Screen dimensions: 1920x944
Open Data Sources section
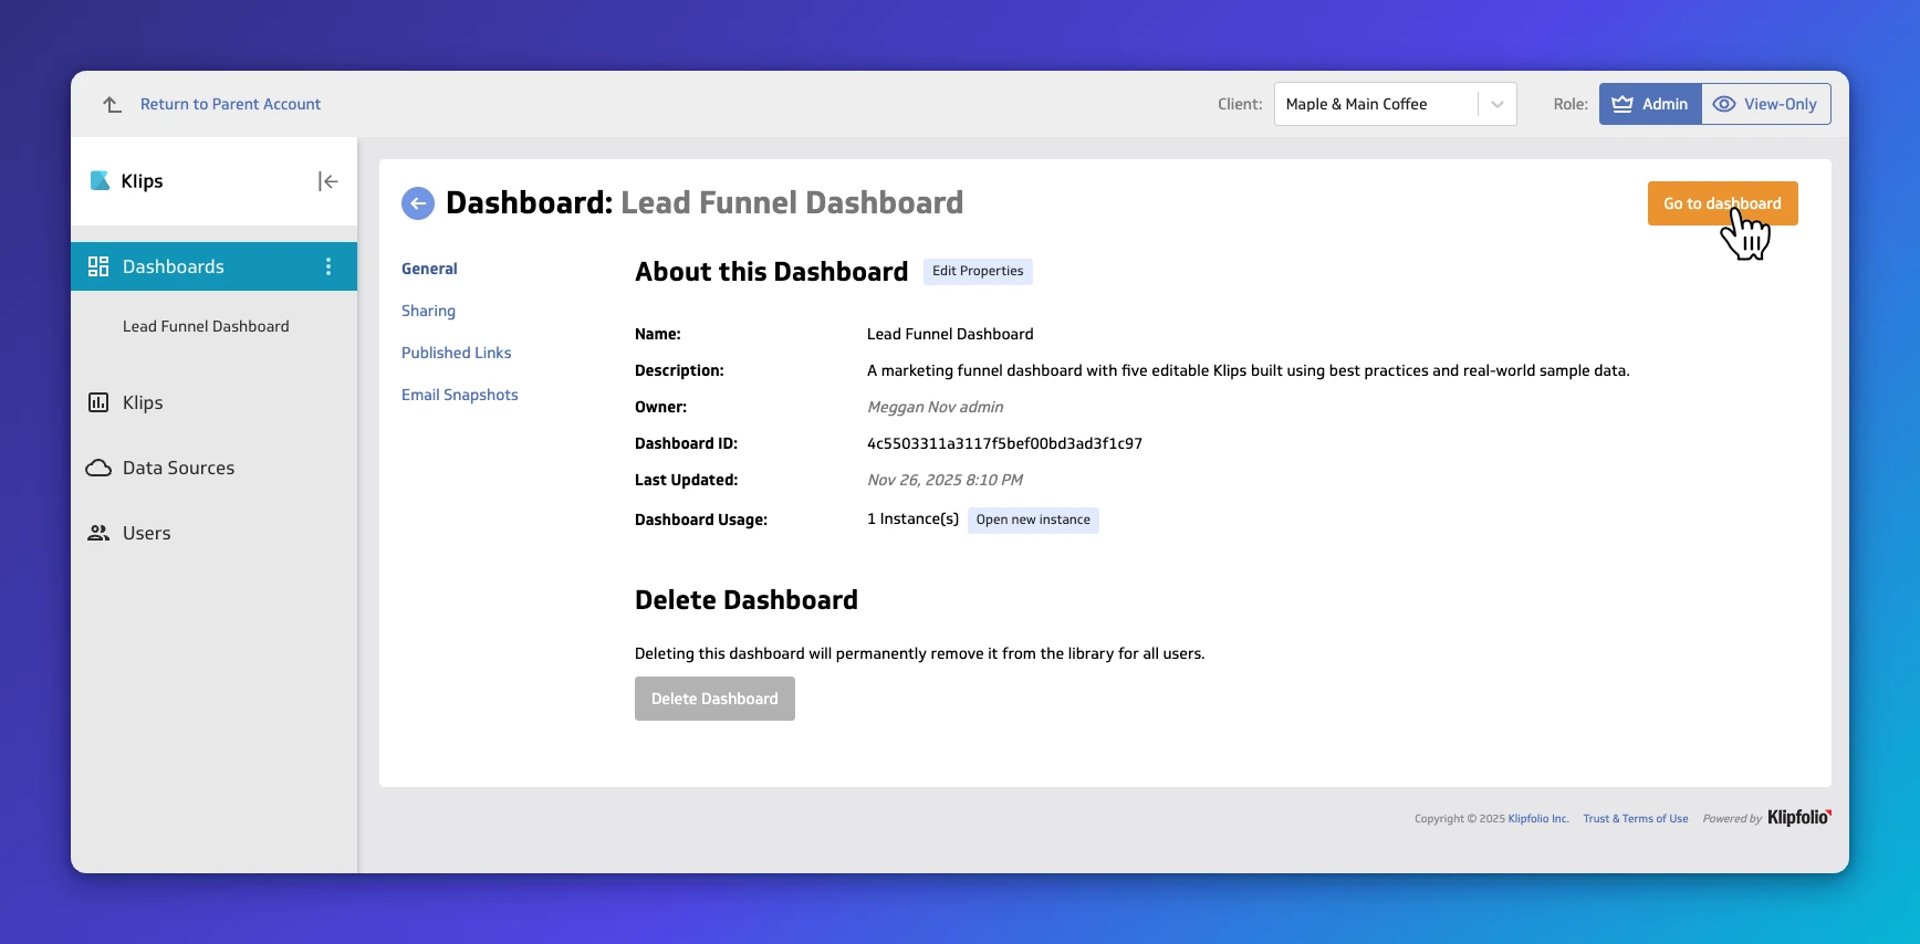[178, 468]
